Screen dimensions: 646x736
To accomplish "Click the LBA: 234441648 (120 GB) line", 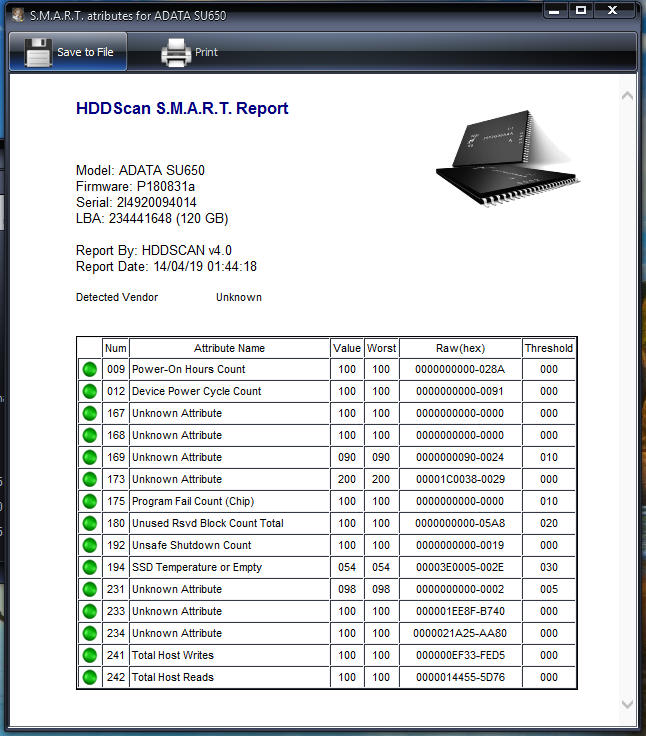I will click(x=152, y=218).
